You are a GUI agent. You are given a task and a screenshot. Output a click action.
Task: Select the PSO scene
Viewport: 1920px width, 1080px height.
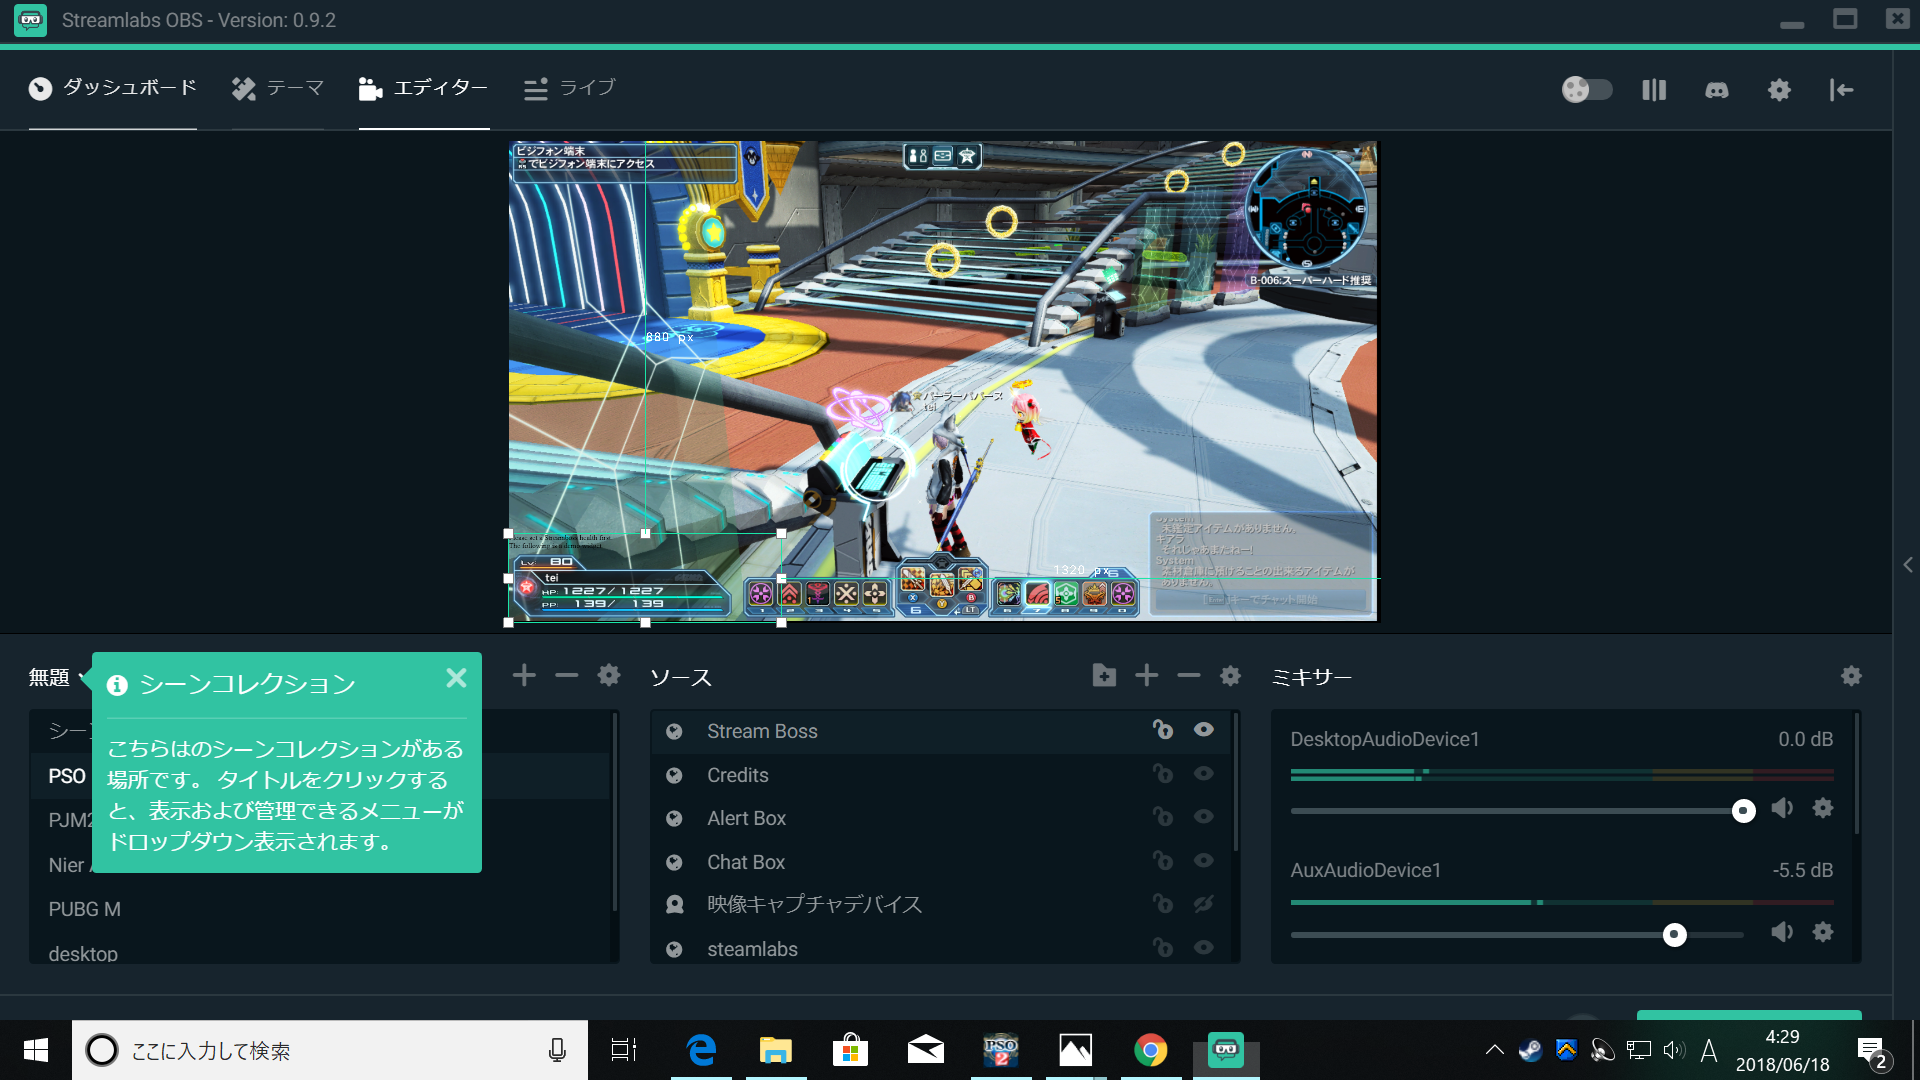[x=67, y=776]
